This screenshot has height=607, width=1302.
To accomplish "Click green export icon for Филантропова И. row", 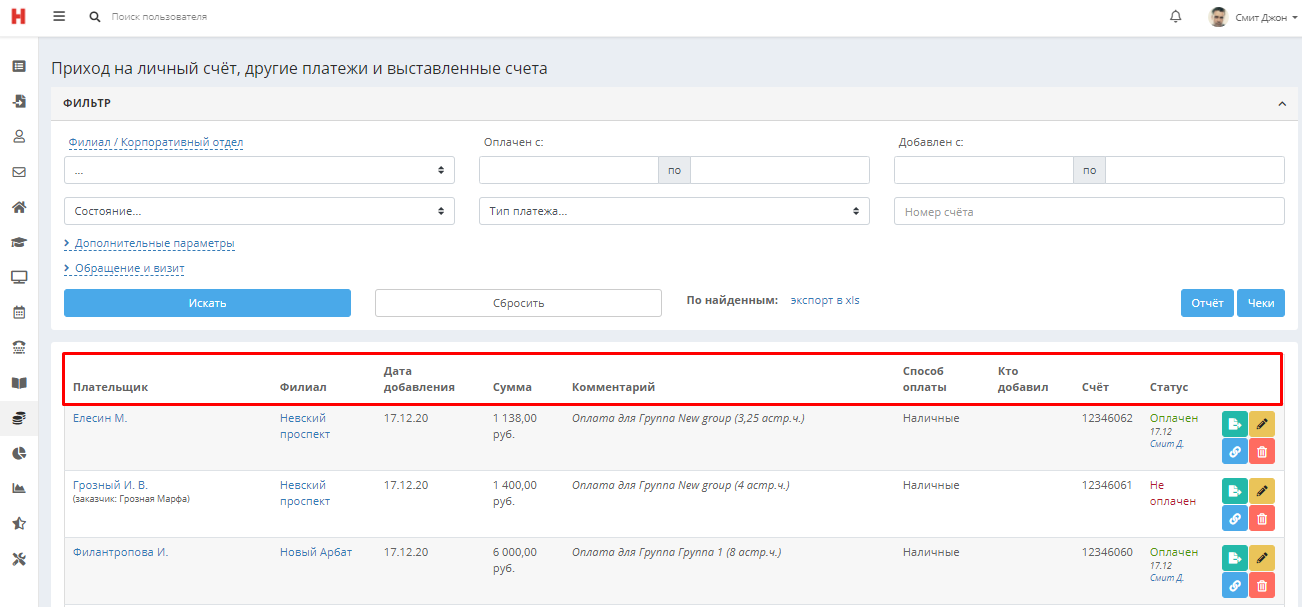I will point(1234,558).
